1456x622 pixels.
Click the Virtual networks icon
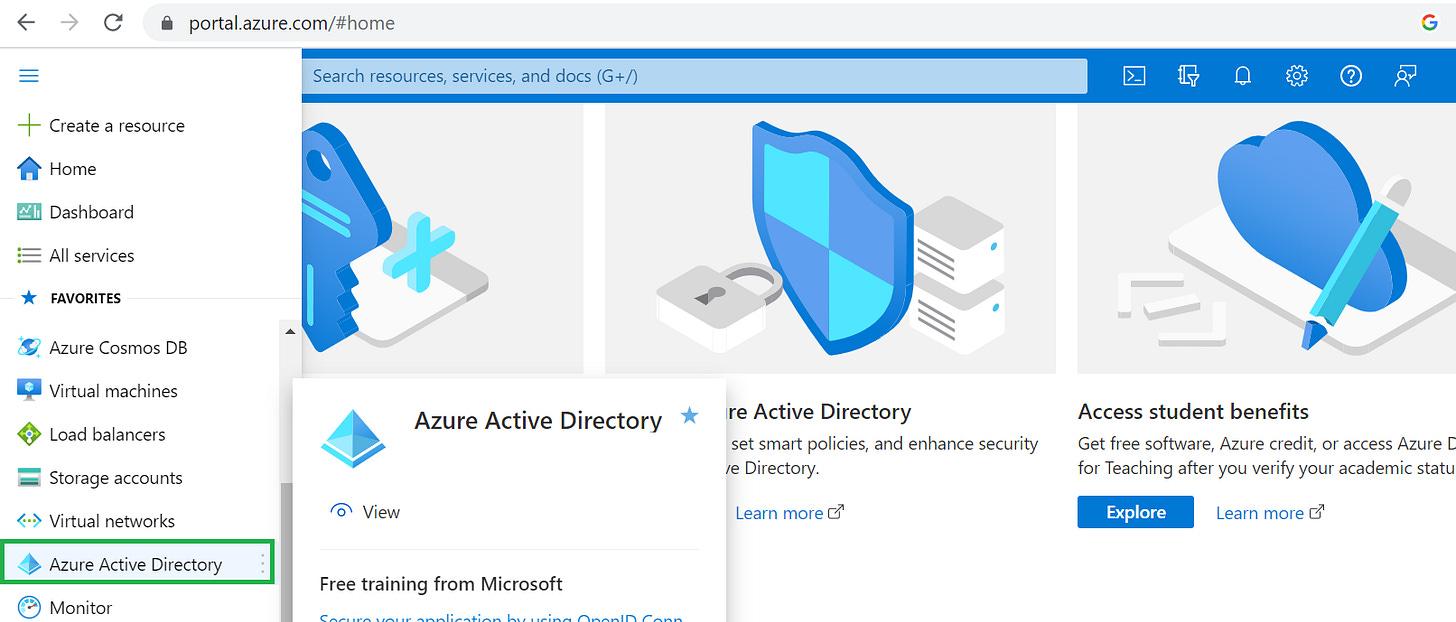tap(29, 521)
